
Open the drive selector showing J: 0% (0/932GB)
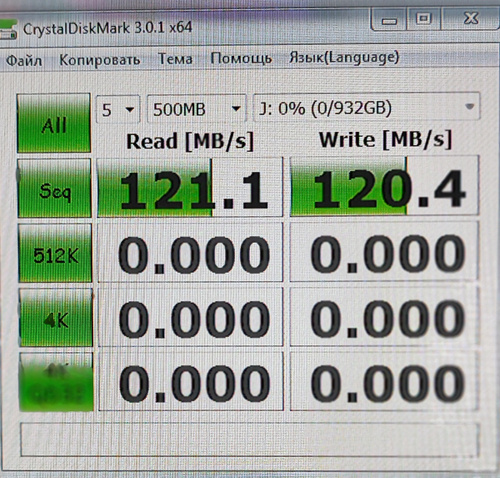coord(367,107)
